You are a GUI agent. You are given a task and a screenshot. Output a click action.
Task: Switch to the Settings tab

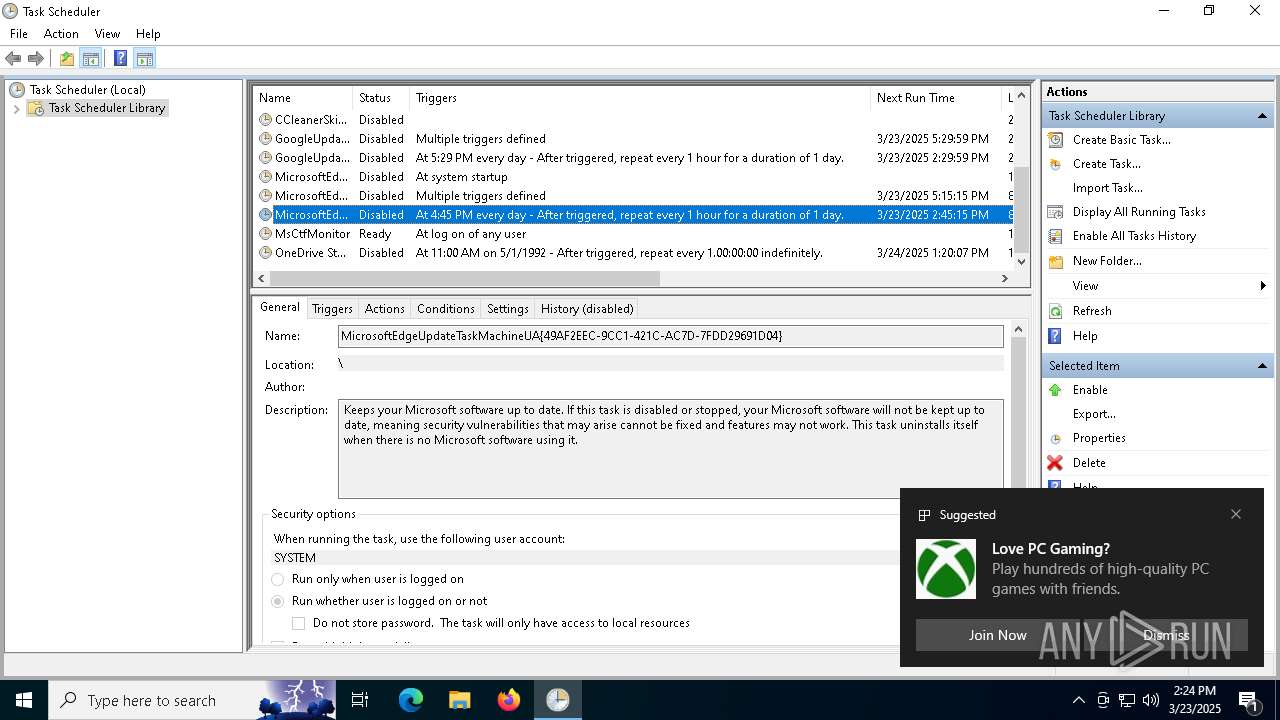507,309
